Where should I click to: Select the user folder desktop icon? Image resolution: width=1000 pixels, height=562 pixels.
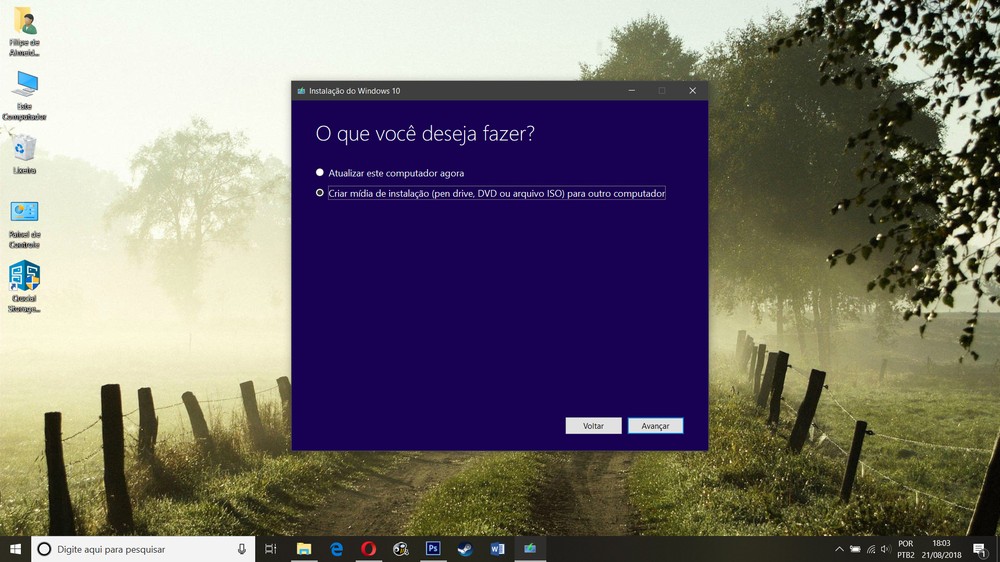click(25, 32)
